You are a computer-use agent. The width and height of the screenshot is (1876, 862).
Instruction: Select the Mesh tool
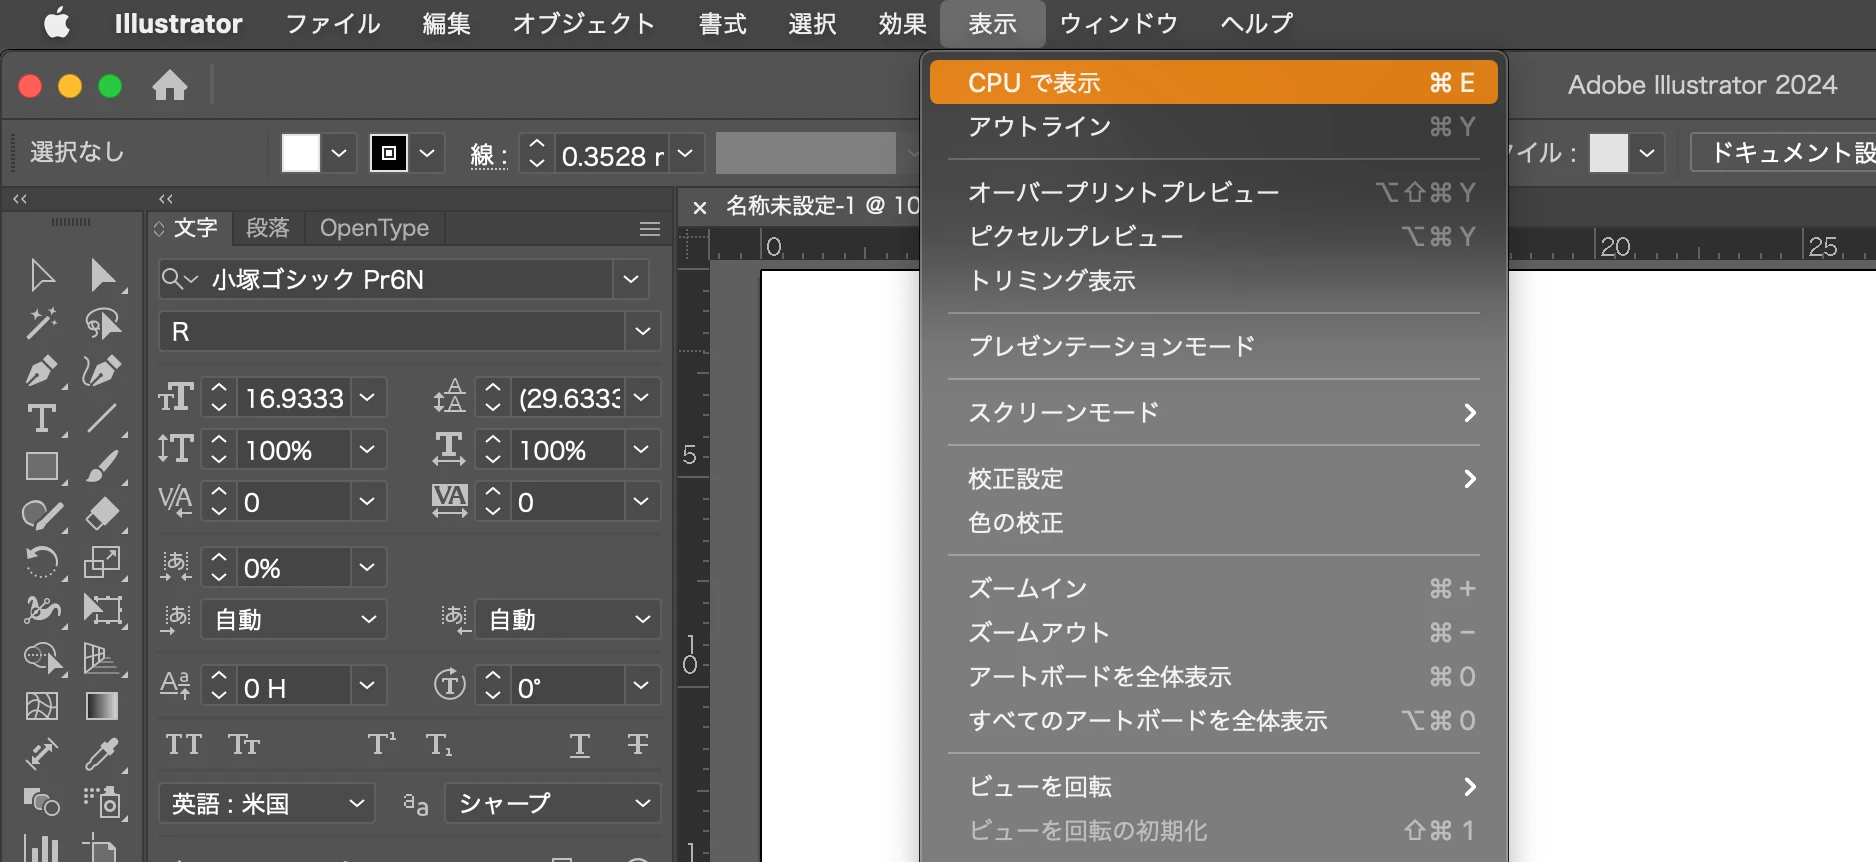tap(42, 706)
